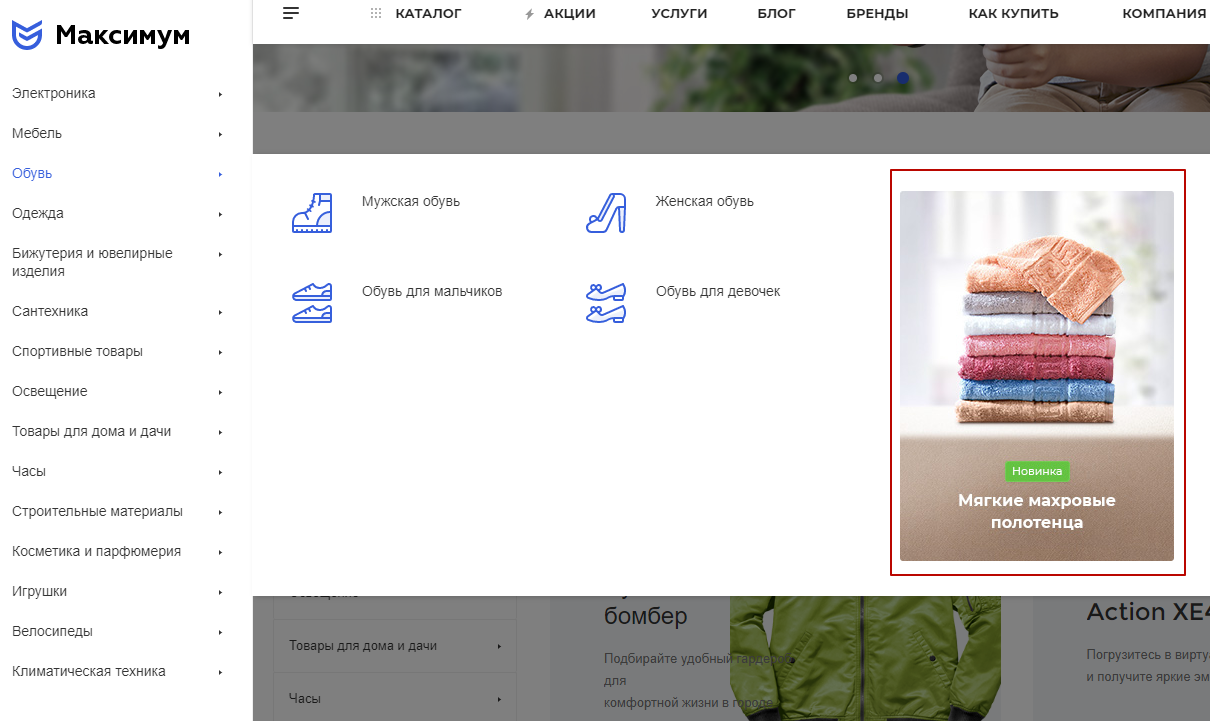Viewport: 1210px width, 721px height.
Task: Click the grid dots icon beside КАТАЛОГ
Action: click(x=376, y=14)
